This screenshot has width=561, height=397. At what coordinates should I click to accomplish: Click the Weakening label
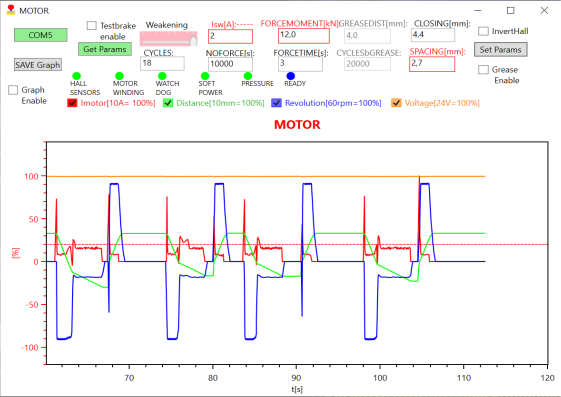pyautogui.click(x=167, y=25)
